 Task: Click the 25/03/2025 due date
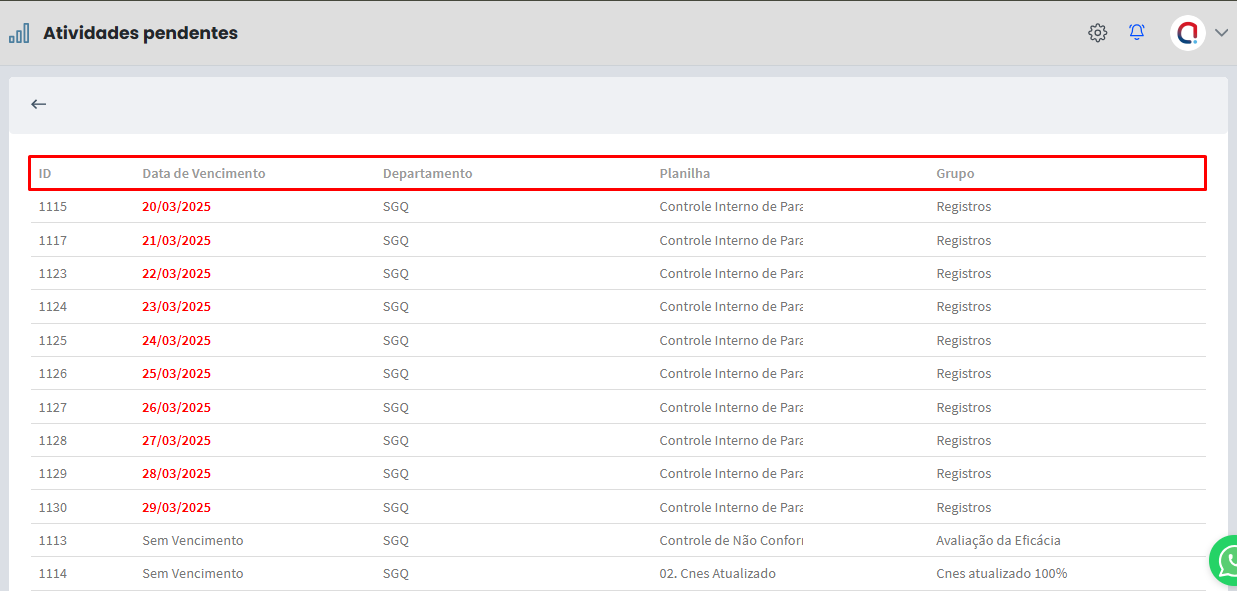(176, 374)
